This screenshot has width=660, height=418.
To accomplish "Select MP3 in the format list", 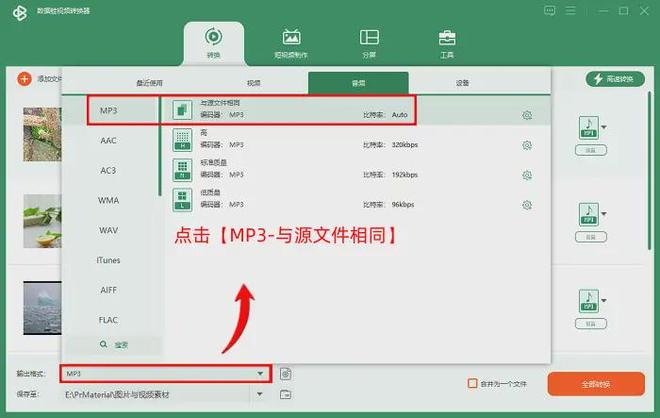I will (108, 110).
